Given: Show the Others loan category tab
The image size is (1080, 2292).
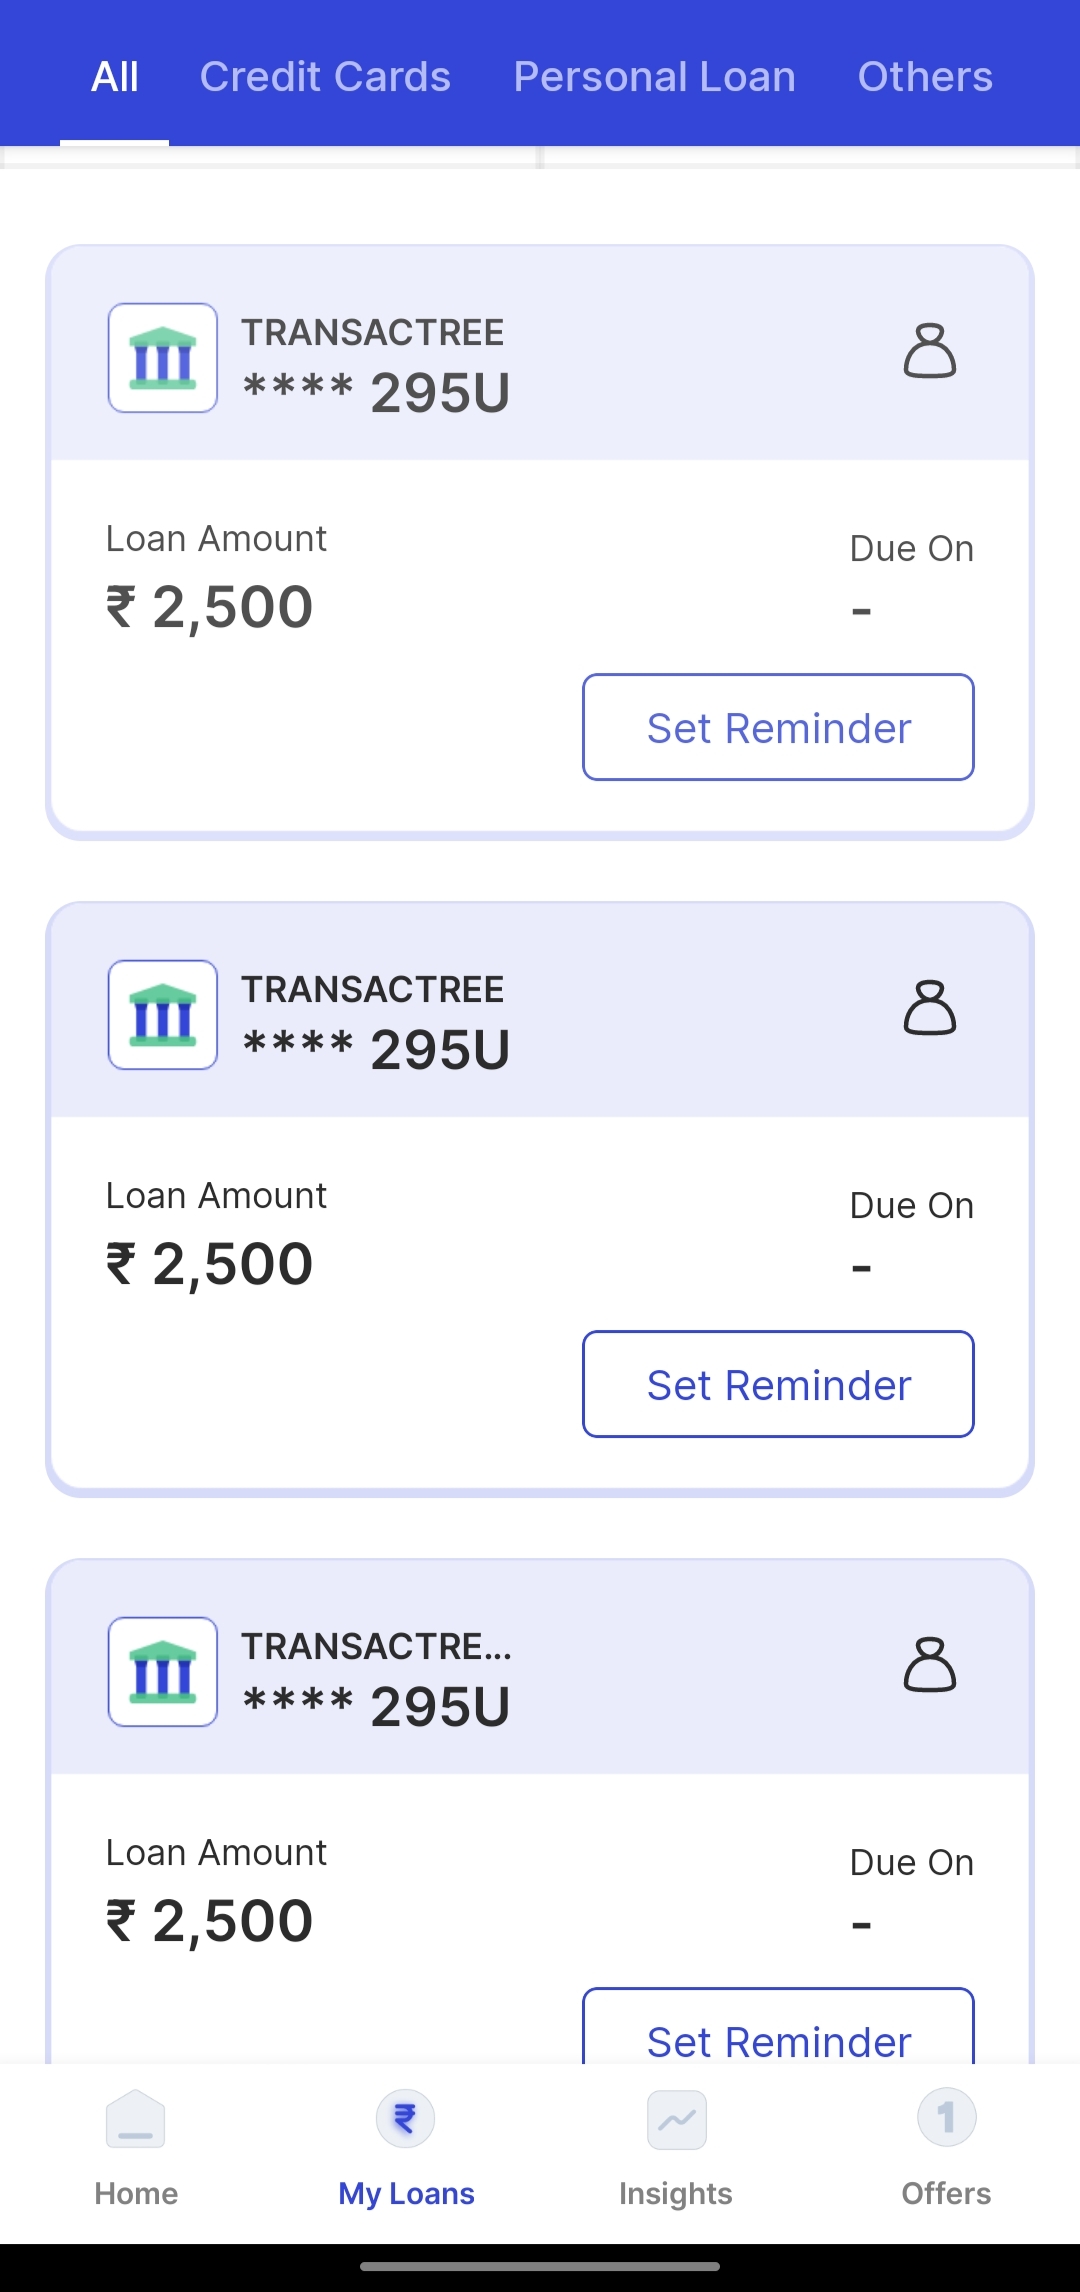Looking at the screenshot, I should [x=925, y=77].
